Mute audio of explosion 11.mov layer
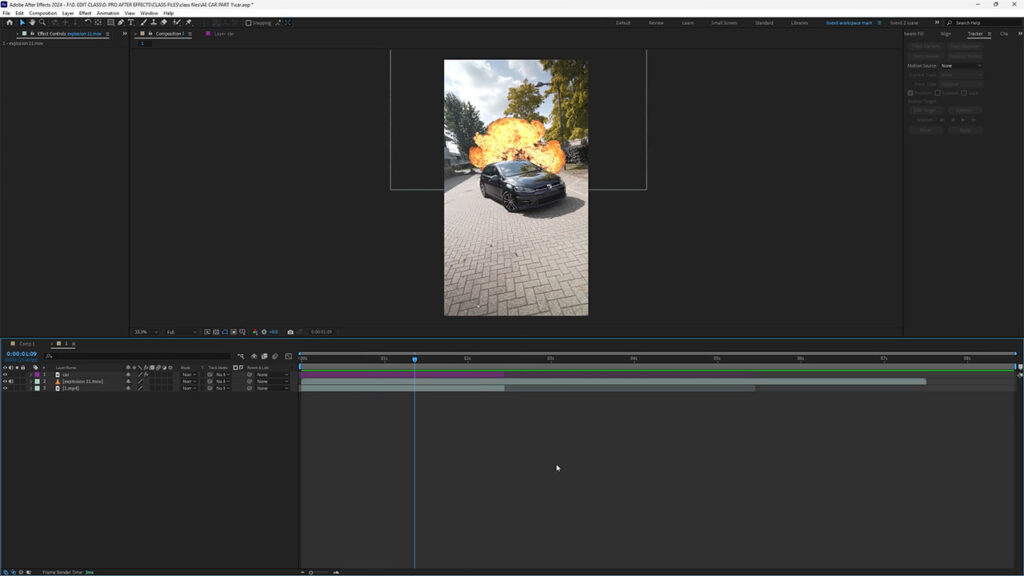This screenshot has width=1024, height=576. pos(11,381)
